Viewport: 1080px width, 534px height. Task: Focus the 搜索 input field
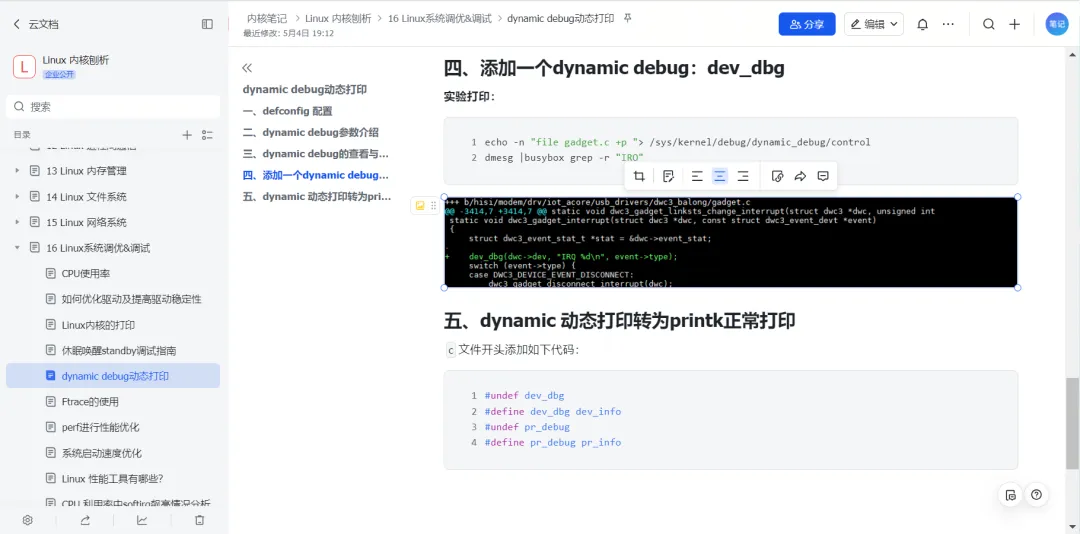coord(113,107)
